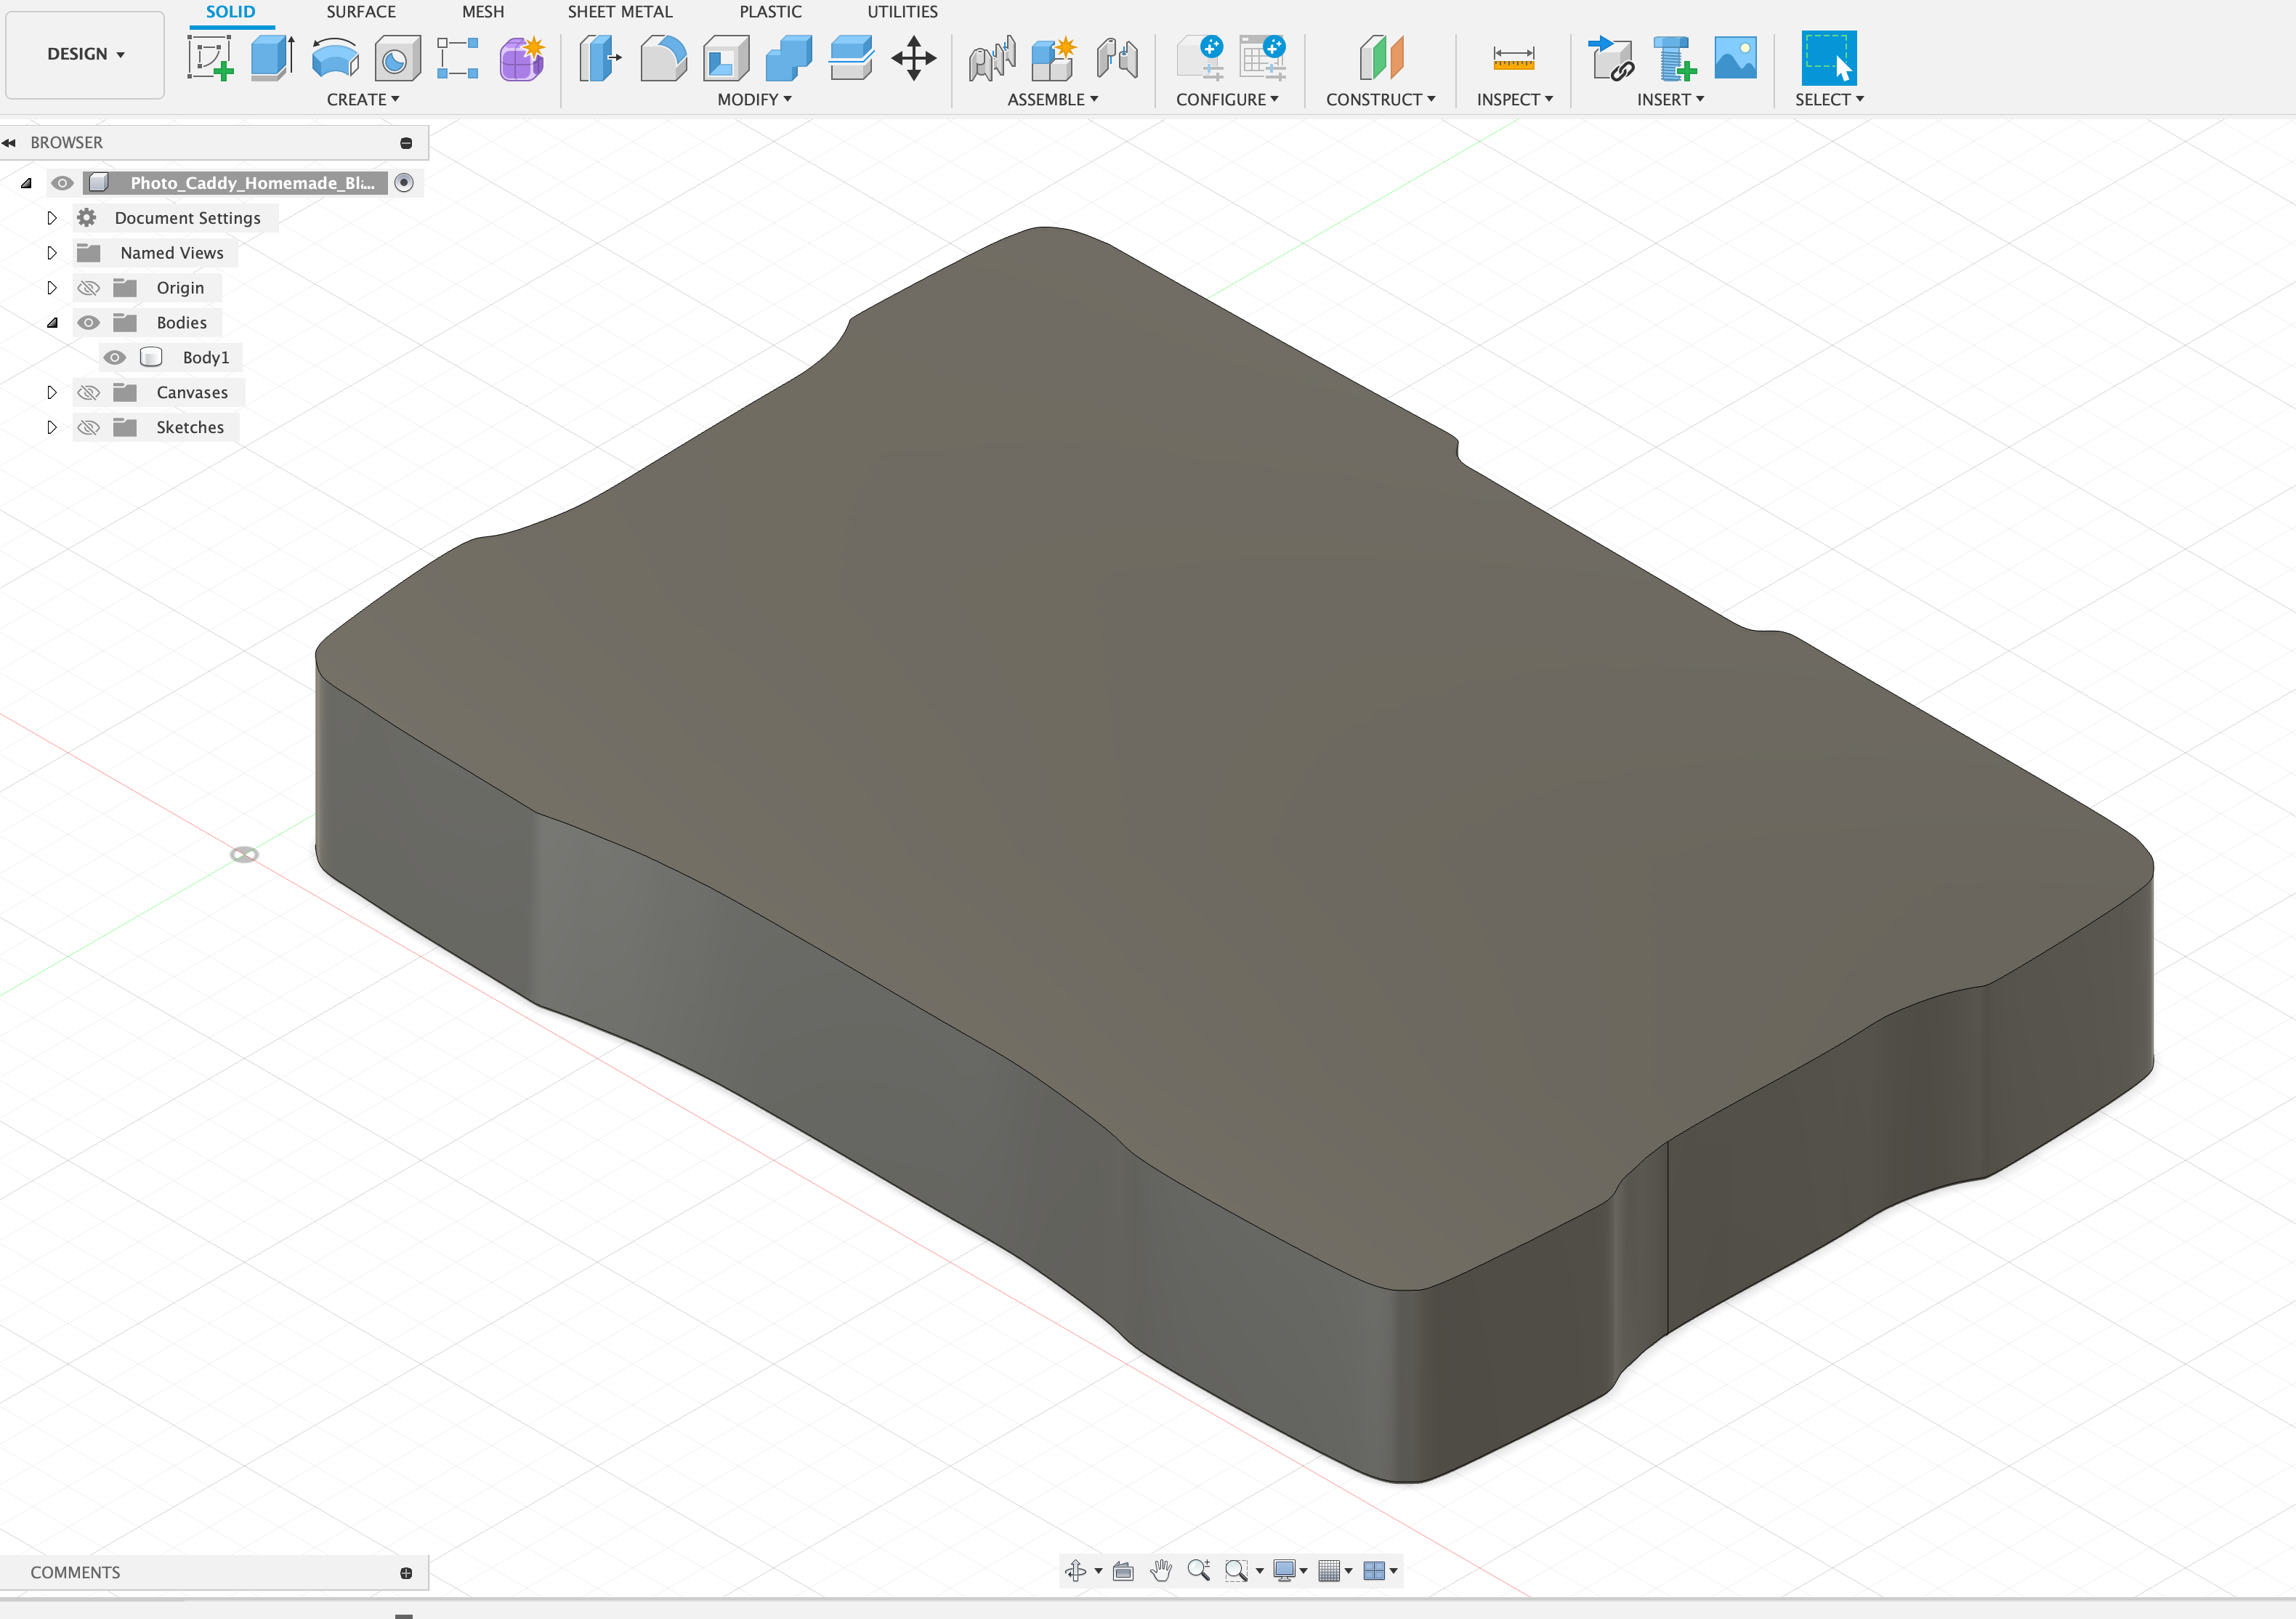
Task: Show the Canvases folder
Action: 89,393
